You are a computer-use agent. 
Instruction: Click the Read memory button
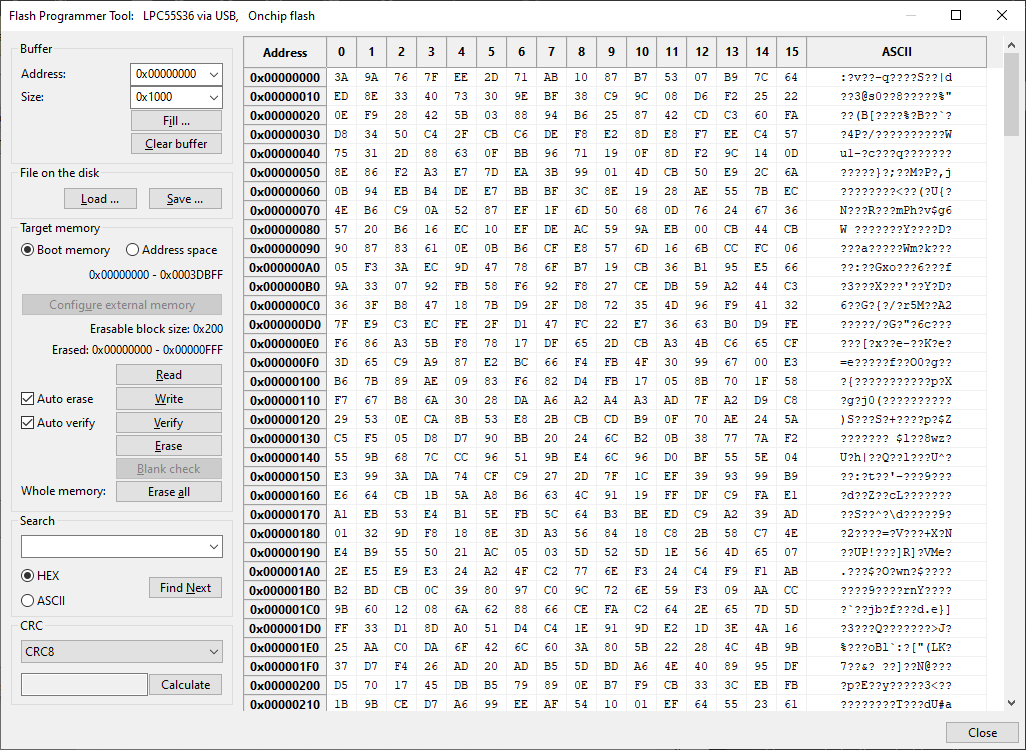coord(168,375)
